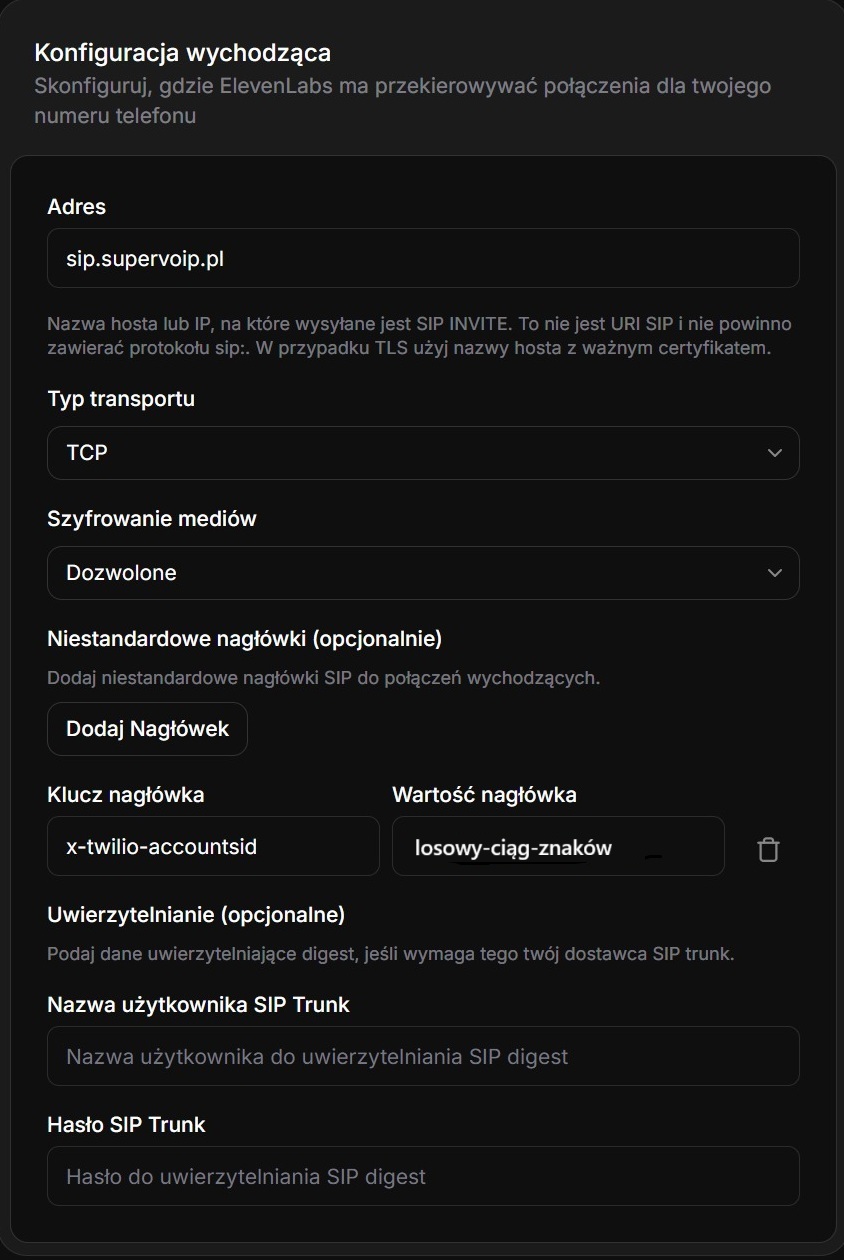Click the TCP value in transport selector
Image resolution: width=844 pixels, height=1260 pixels.
coord(87,453)
